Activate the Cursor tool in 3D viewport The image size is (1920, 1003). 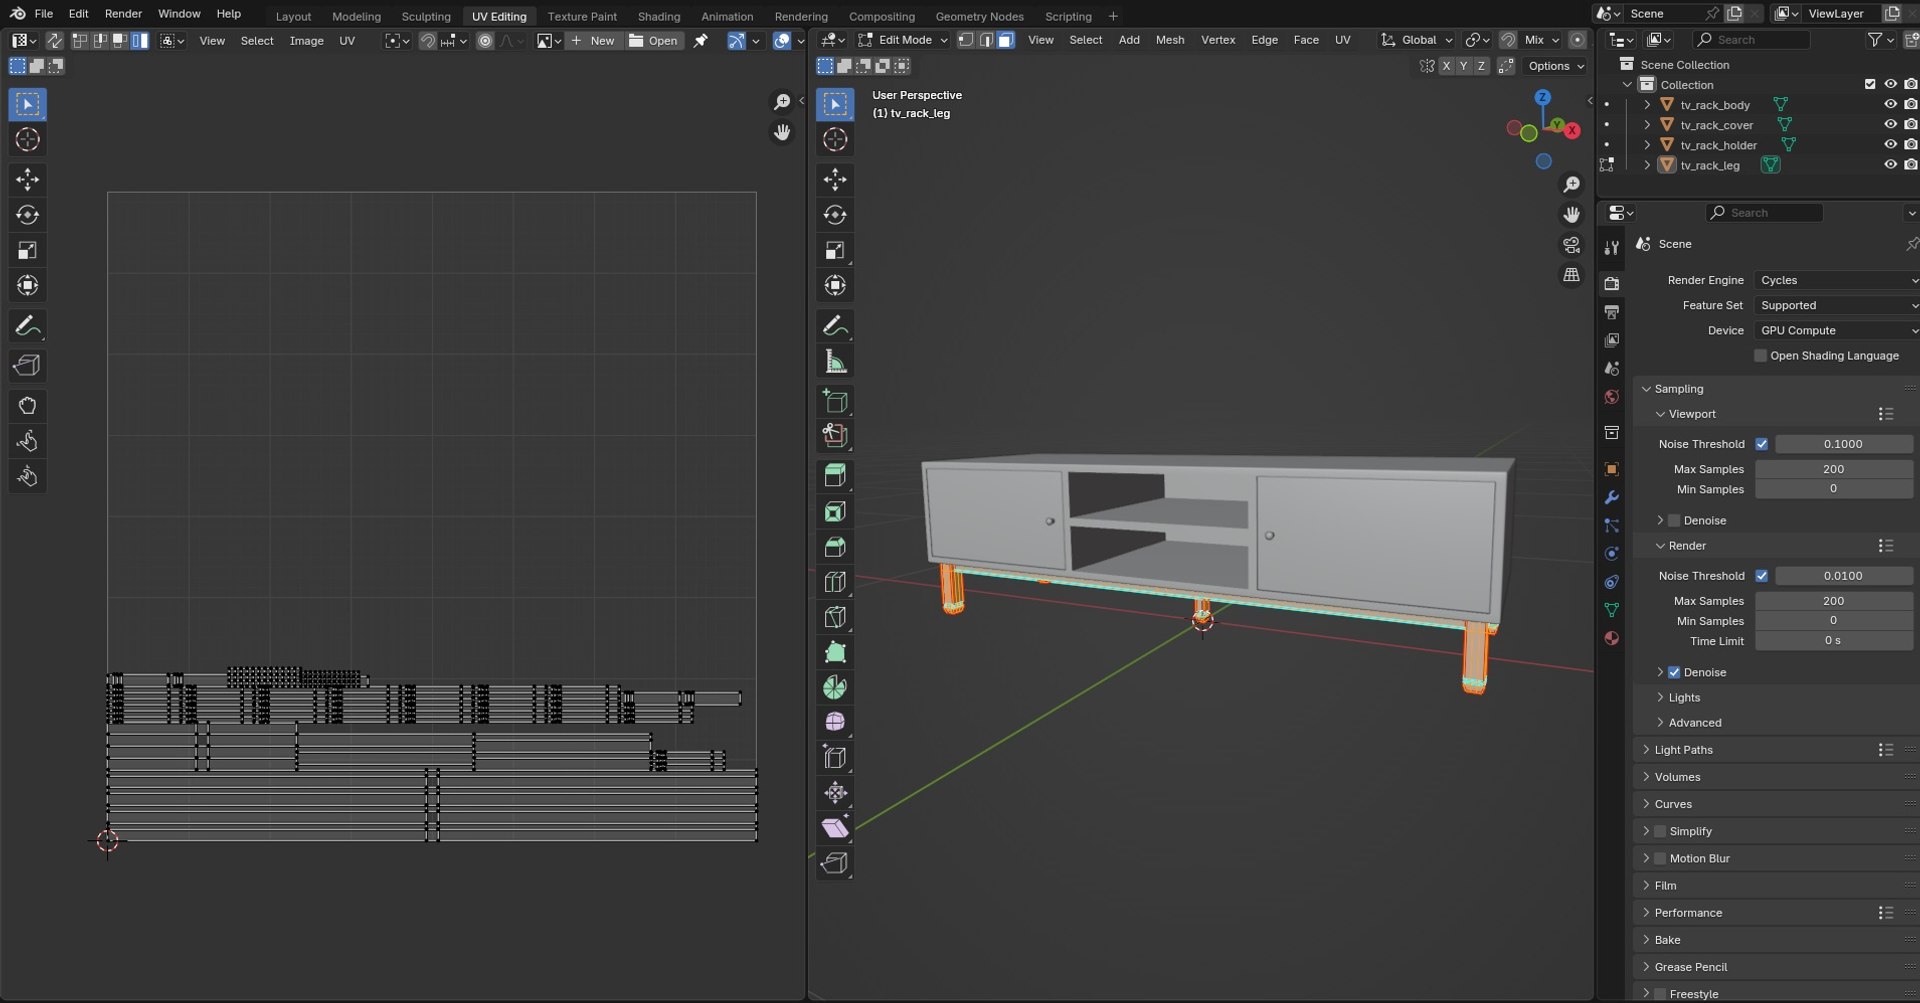tap(835, 140)
